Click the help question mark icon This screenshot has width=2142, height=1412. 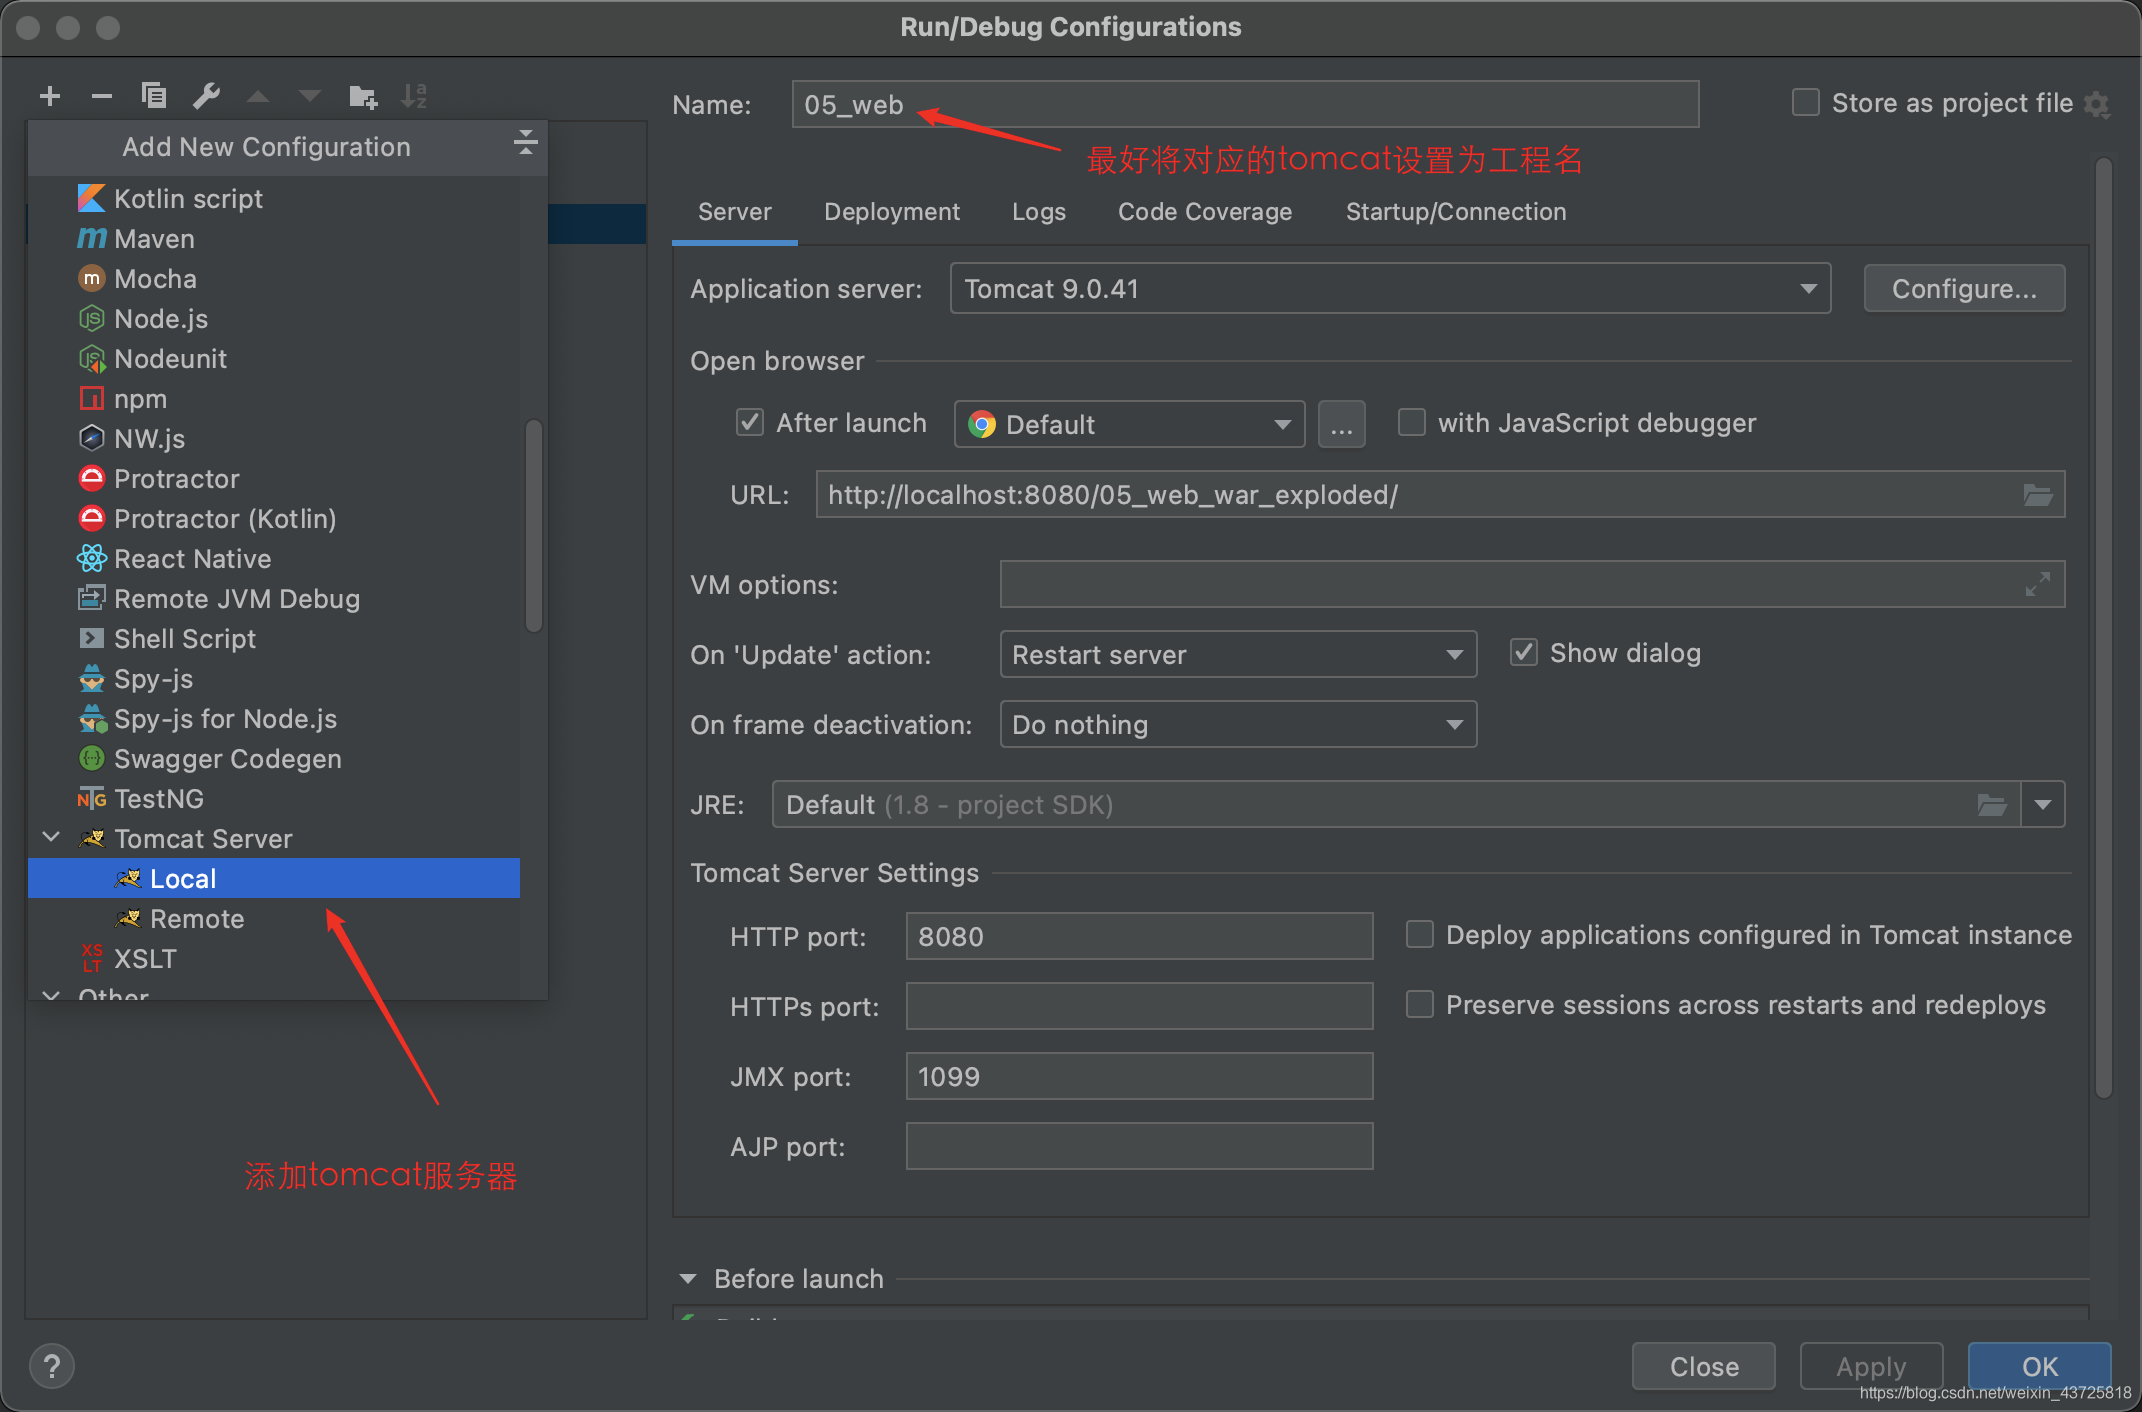[52, 1366]
